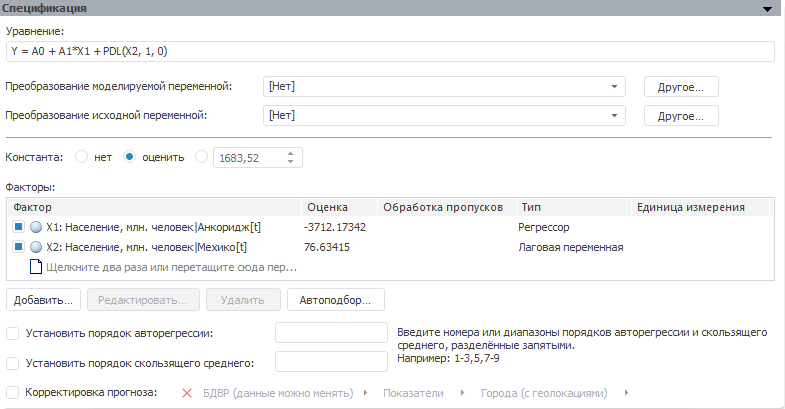Screen dimensions: 785x409
Task: Click the Добавить... button
Action: pyautogui.click(x=44, y=299)
